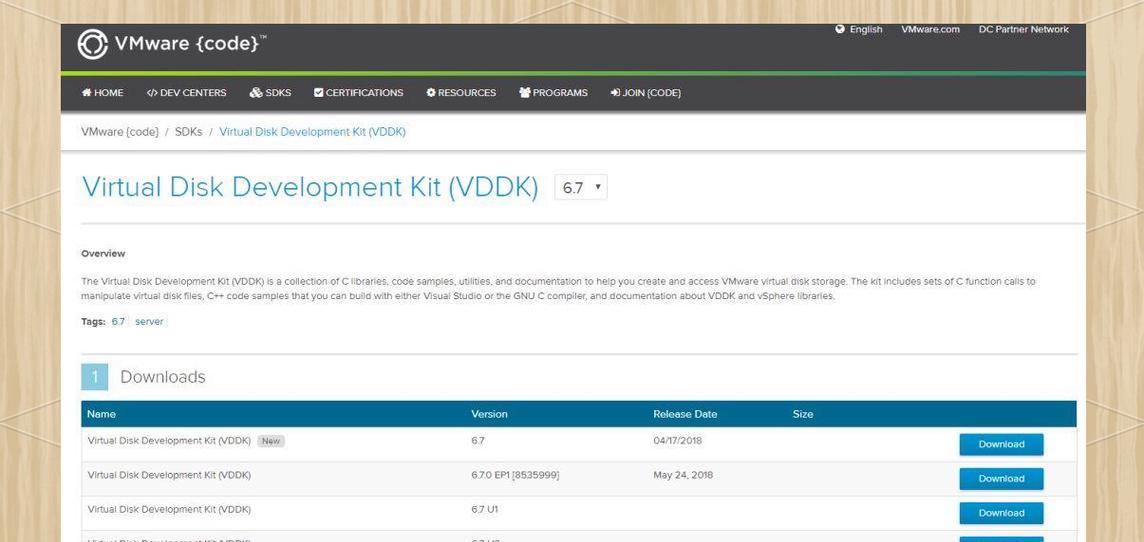
Task: Go to VMware {code} breadcrumb
Action: click(x=120, y=132)
